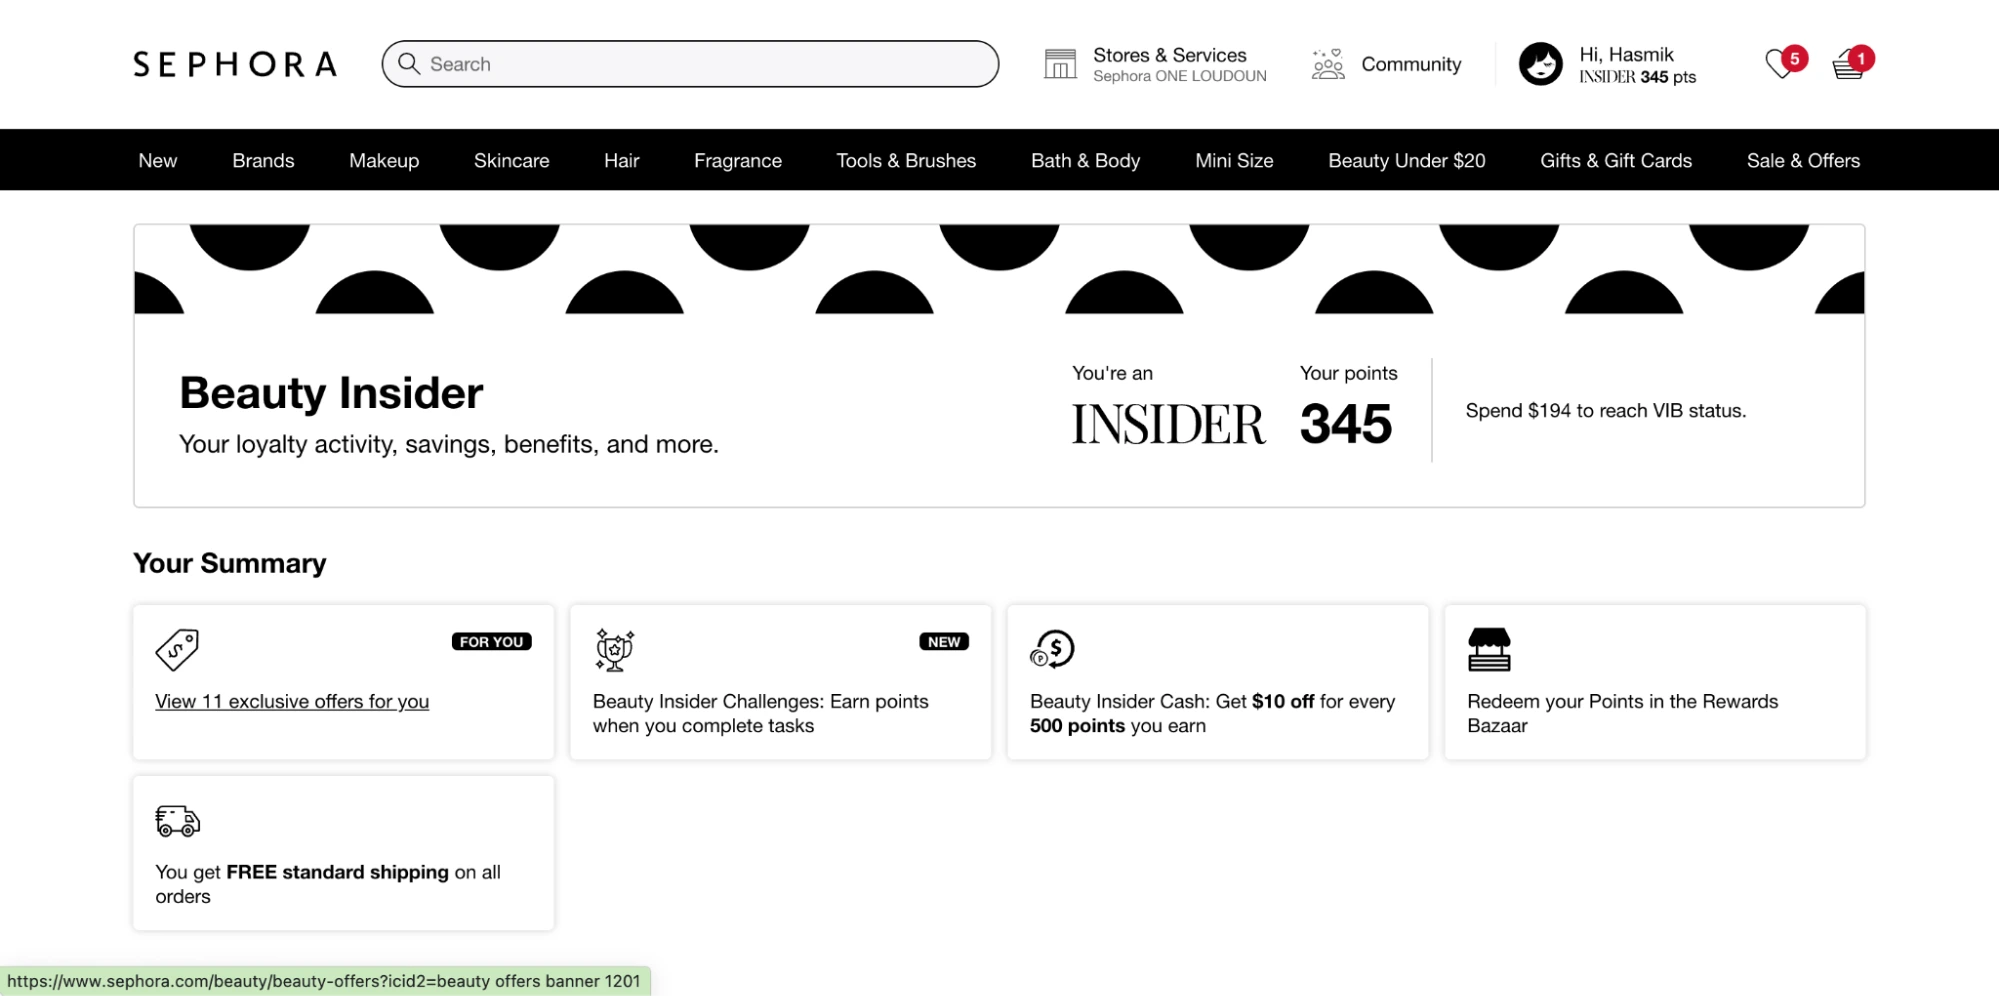Open the Makeup menu
This screenshot has height=996, width=1999.
pyautogui.click(x=384, y=160)
